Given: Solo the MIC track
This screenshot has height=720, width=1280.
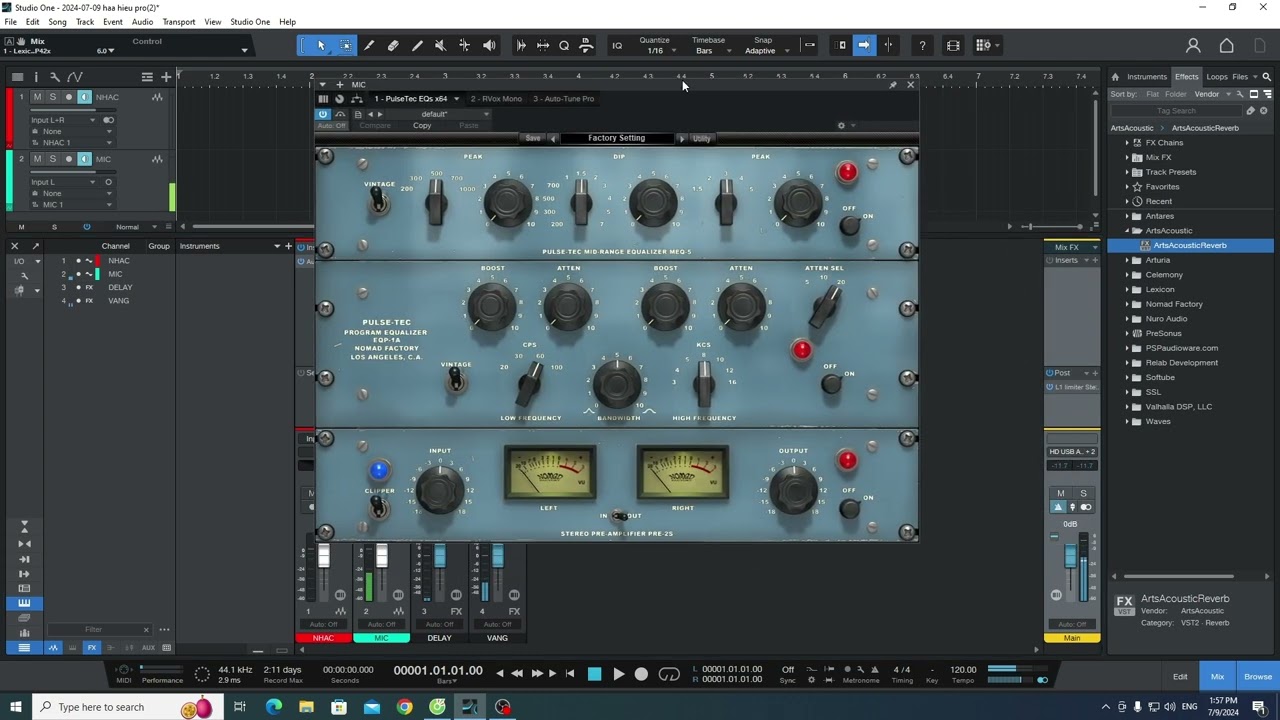Looking at the screenshot, I should [x=52, y=159].
